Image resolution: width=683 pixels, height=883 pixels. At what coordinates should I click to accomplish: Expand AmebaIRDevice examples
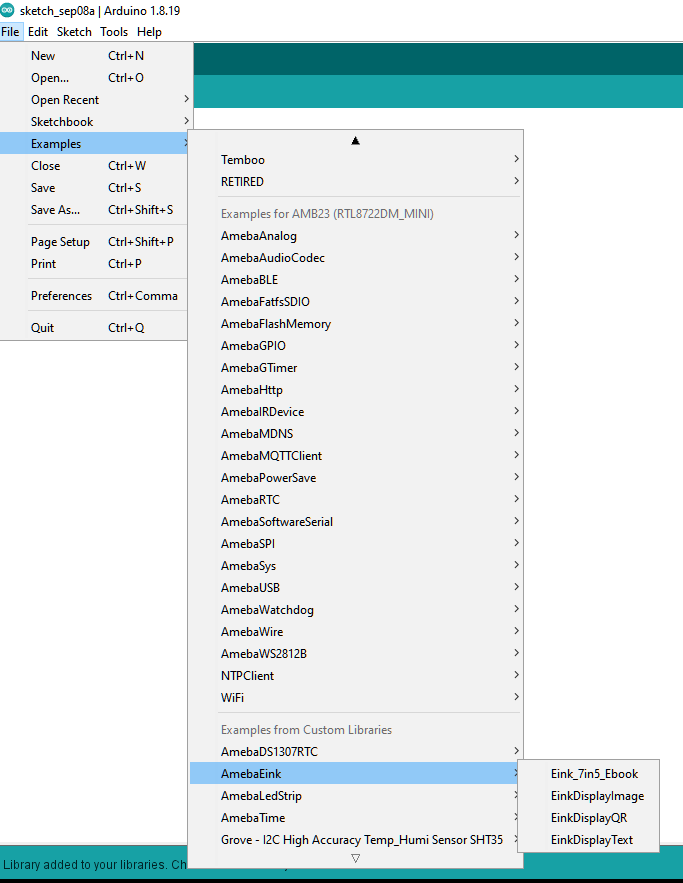click(x=356, y=411)
